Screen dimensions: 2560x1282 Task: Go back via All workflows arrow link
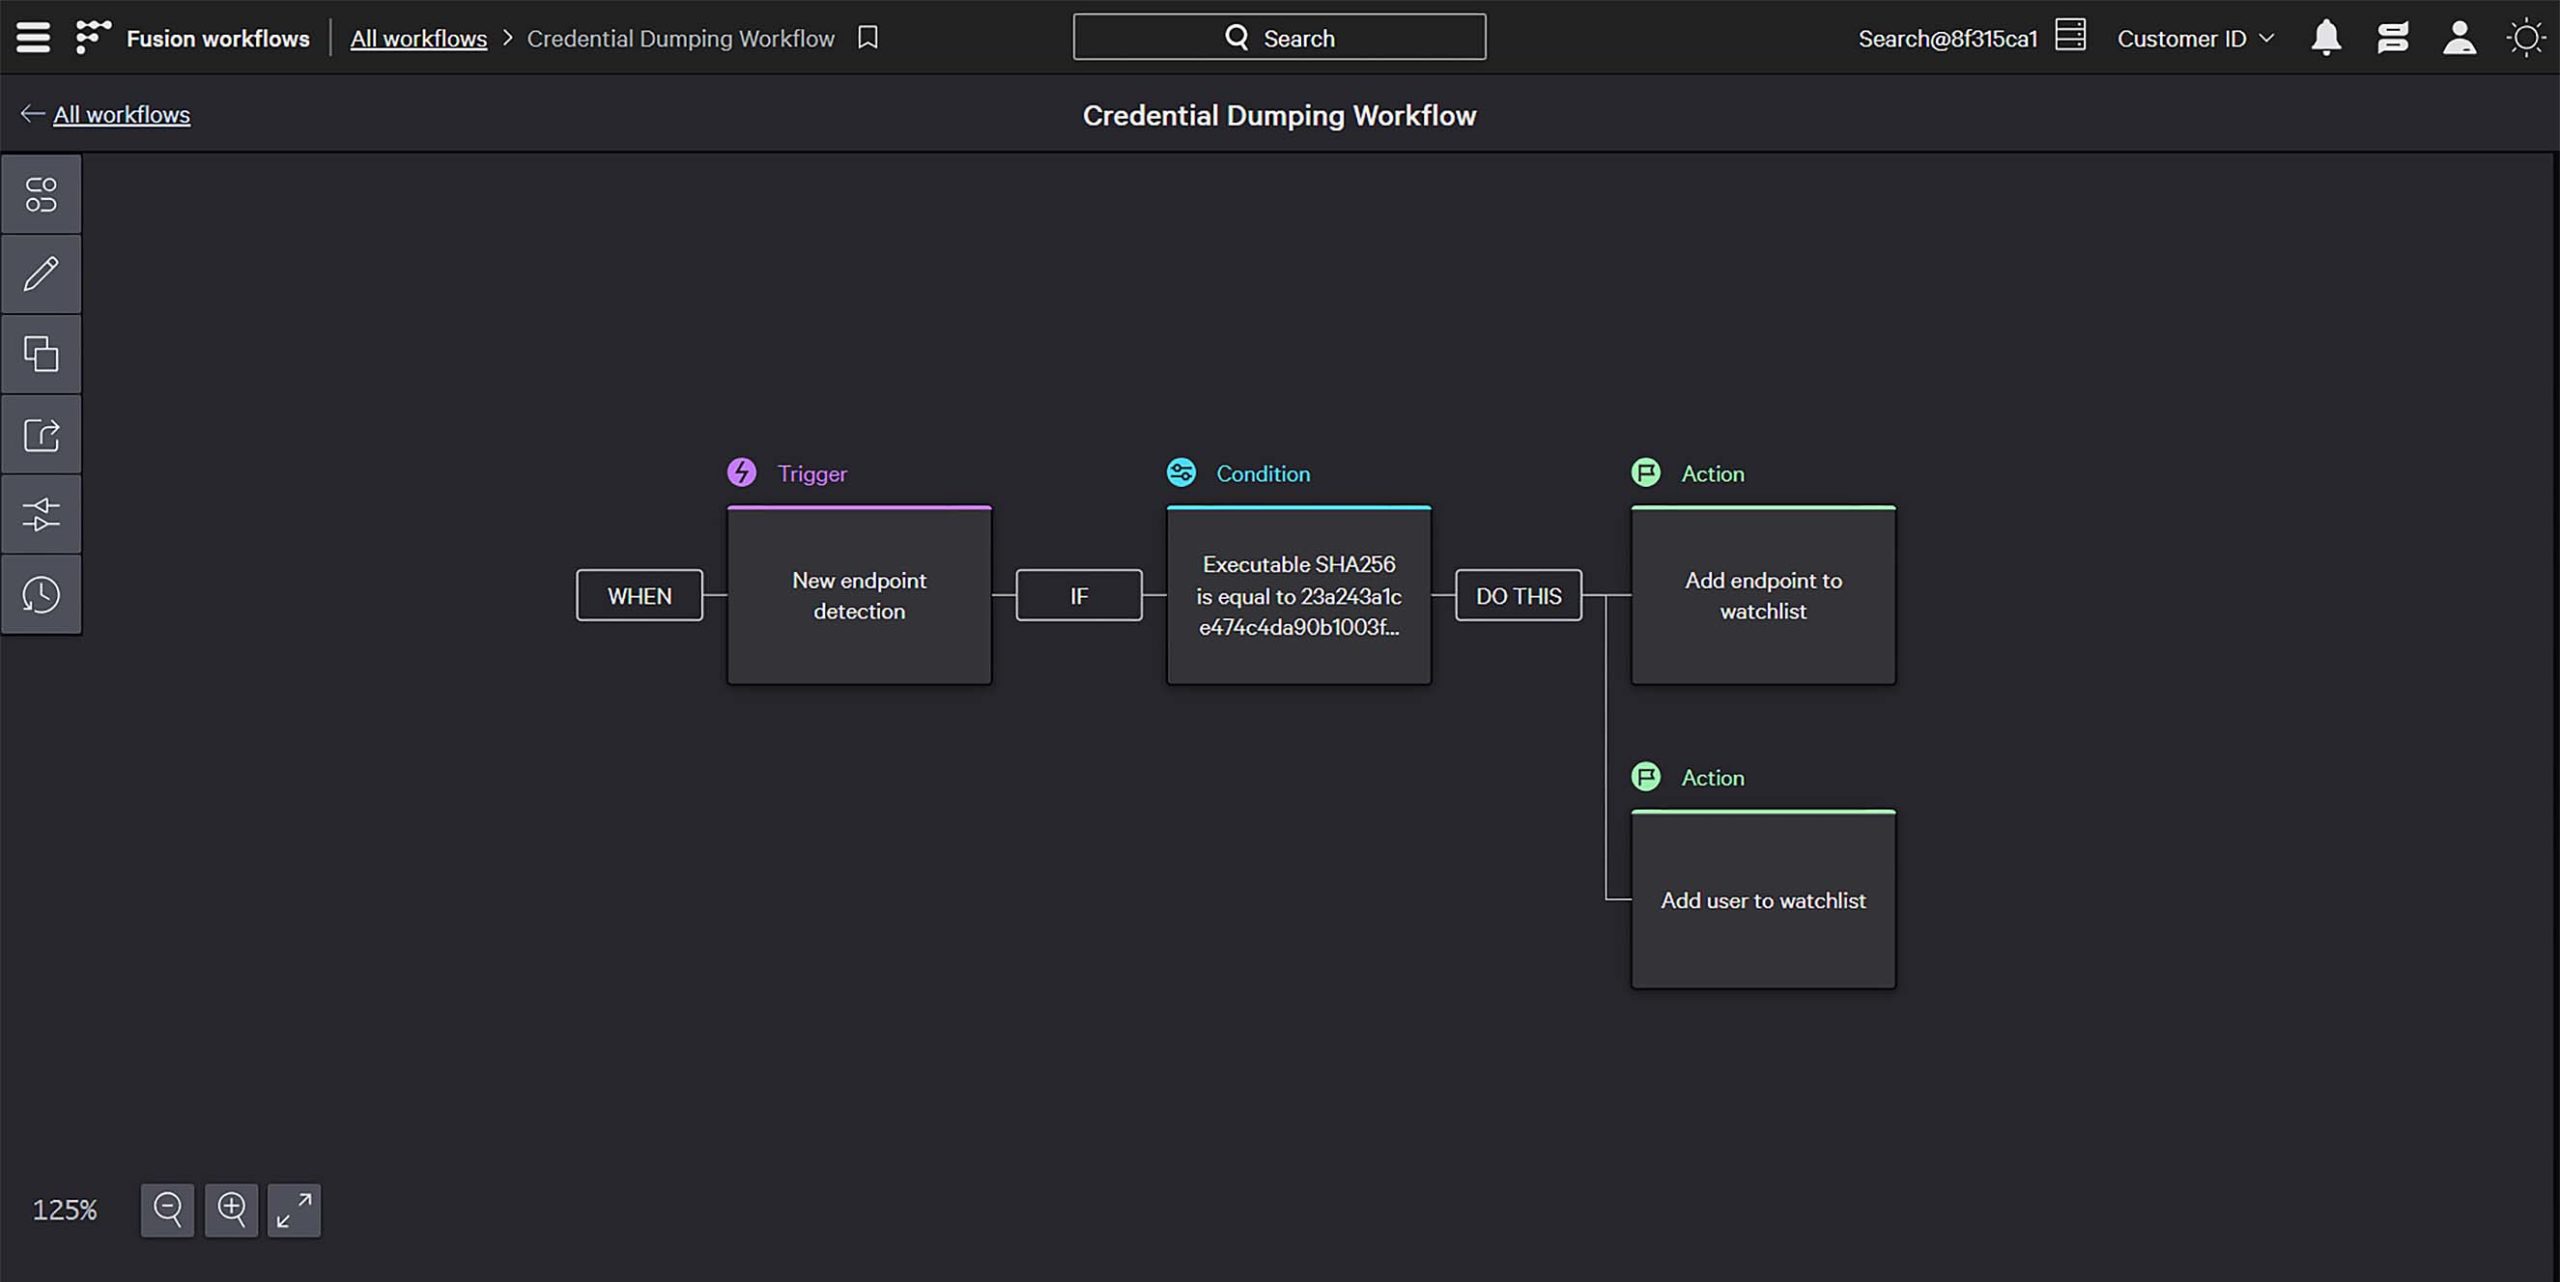120,114
